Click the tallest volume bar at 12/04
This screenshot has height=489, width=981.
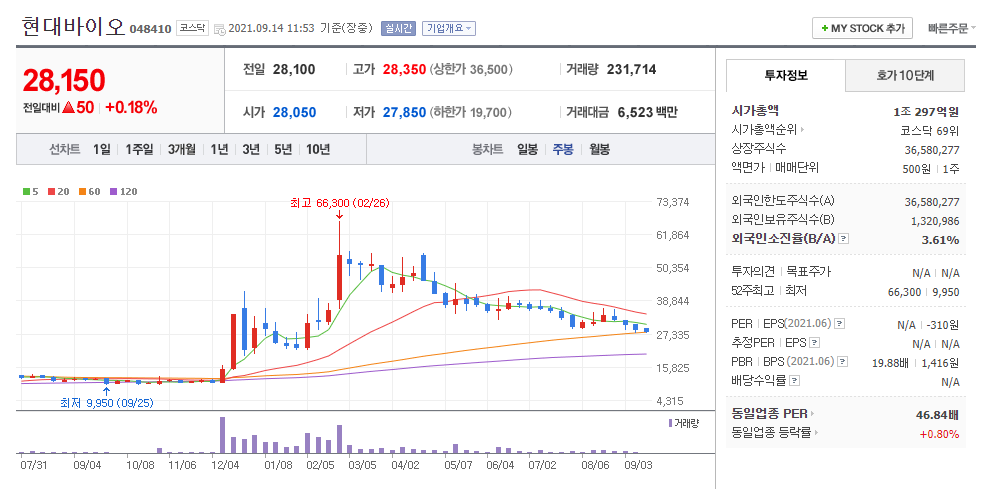coord(222,435)
